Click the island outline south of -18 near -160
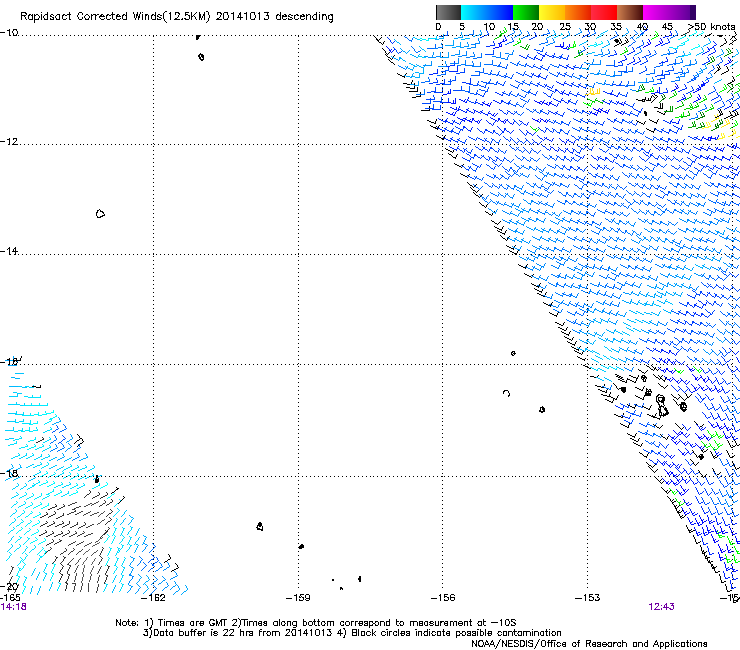Screen dimensions: 740x650 pyautogui.click(x=260, y=526)
